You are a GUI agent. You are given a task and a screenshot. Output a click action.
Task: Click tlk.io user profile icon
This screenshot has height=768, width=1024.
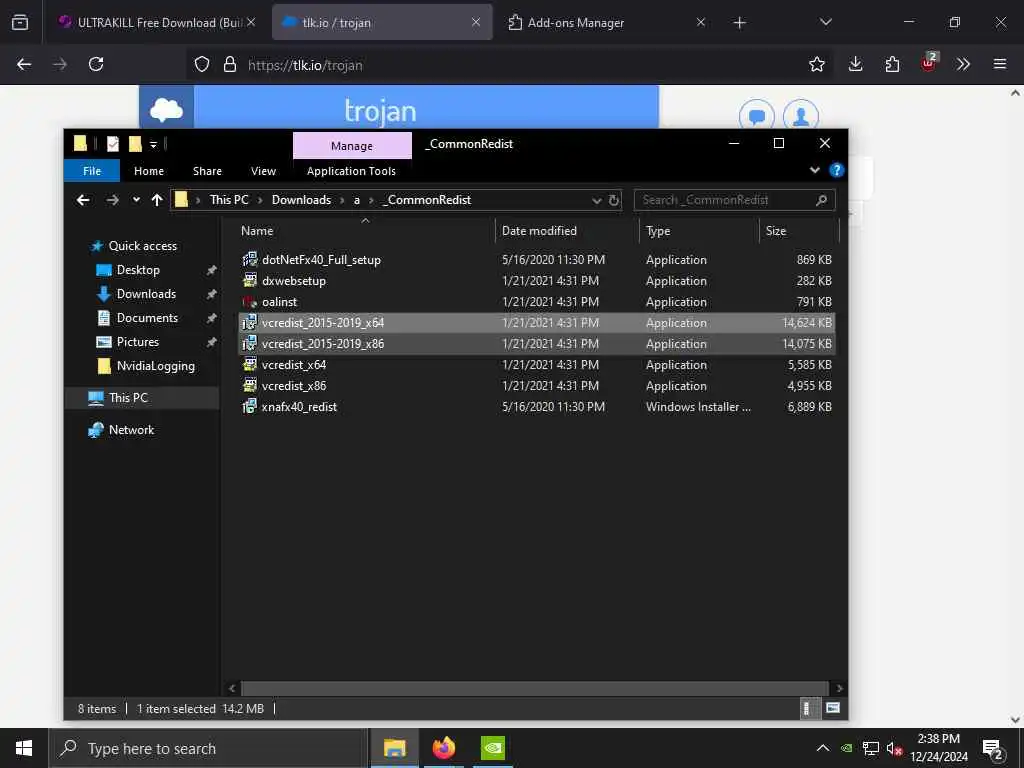point(801,116)
